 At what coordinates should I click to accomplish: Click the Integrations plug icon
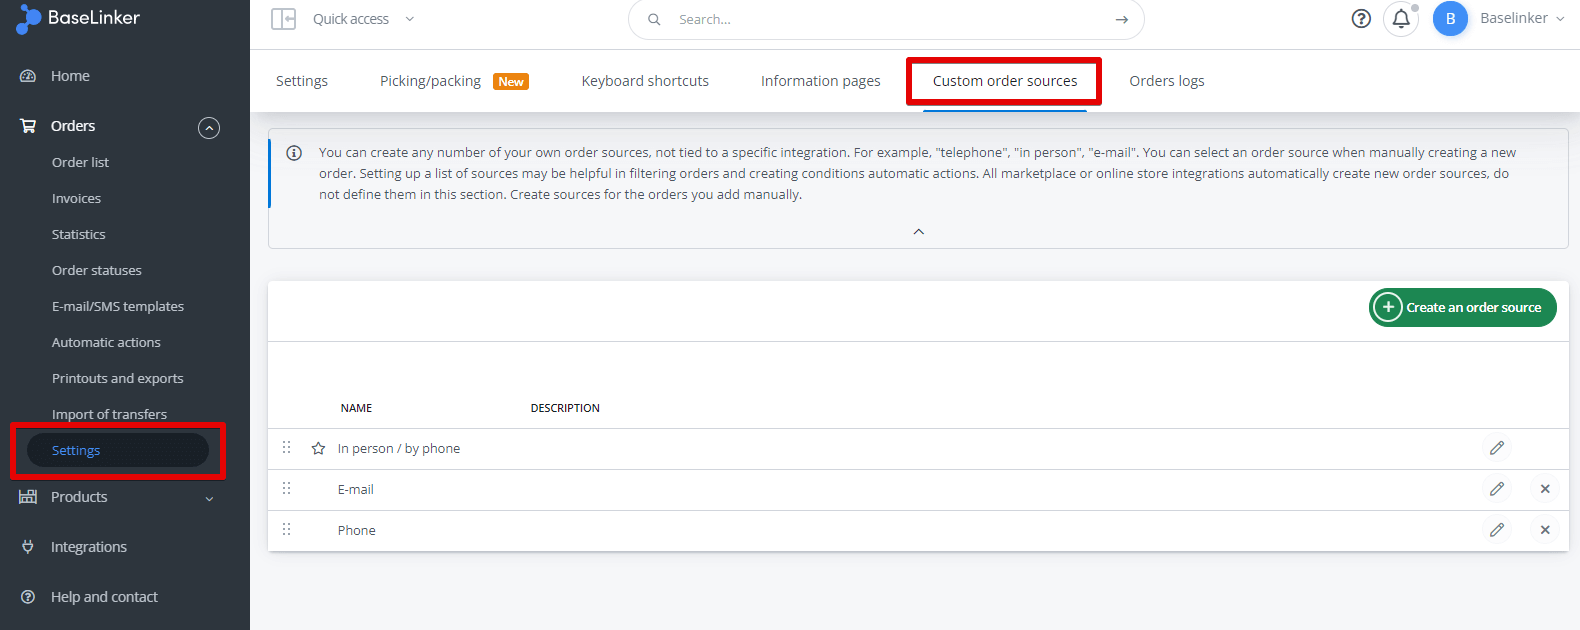click(28, 547)
